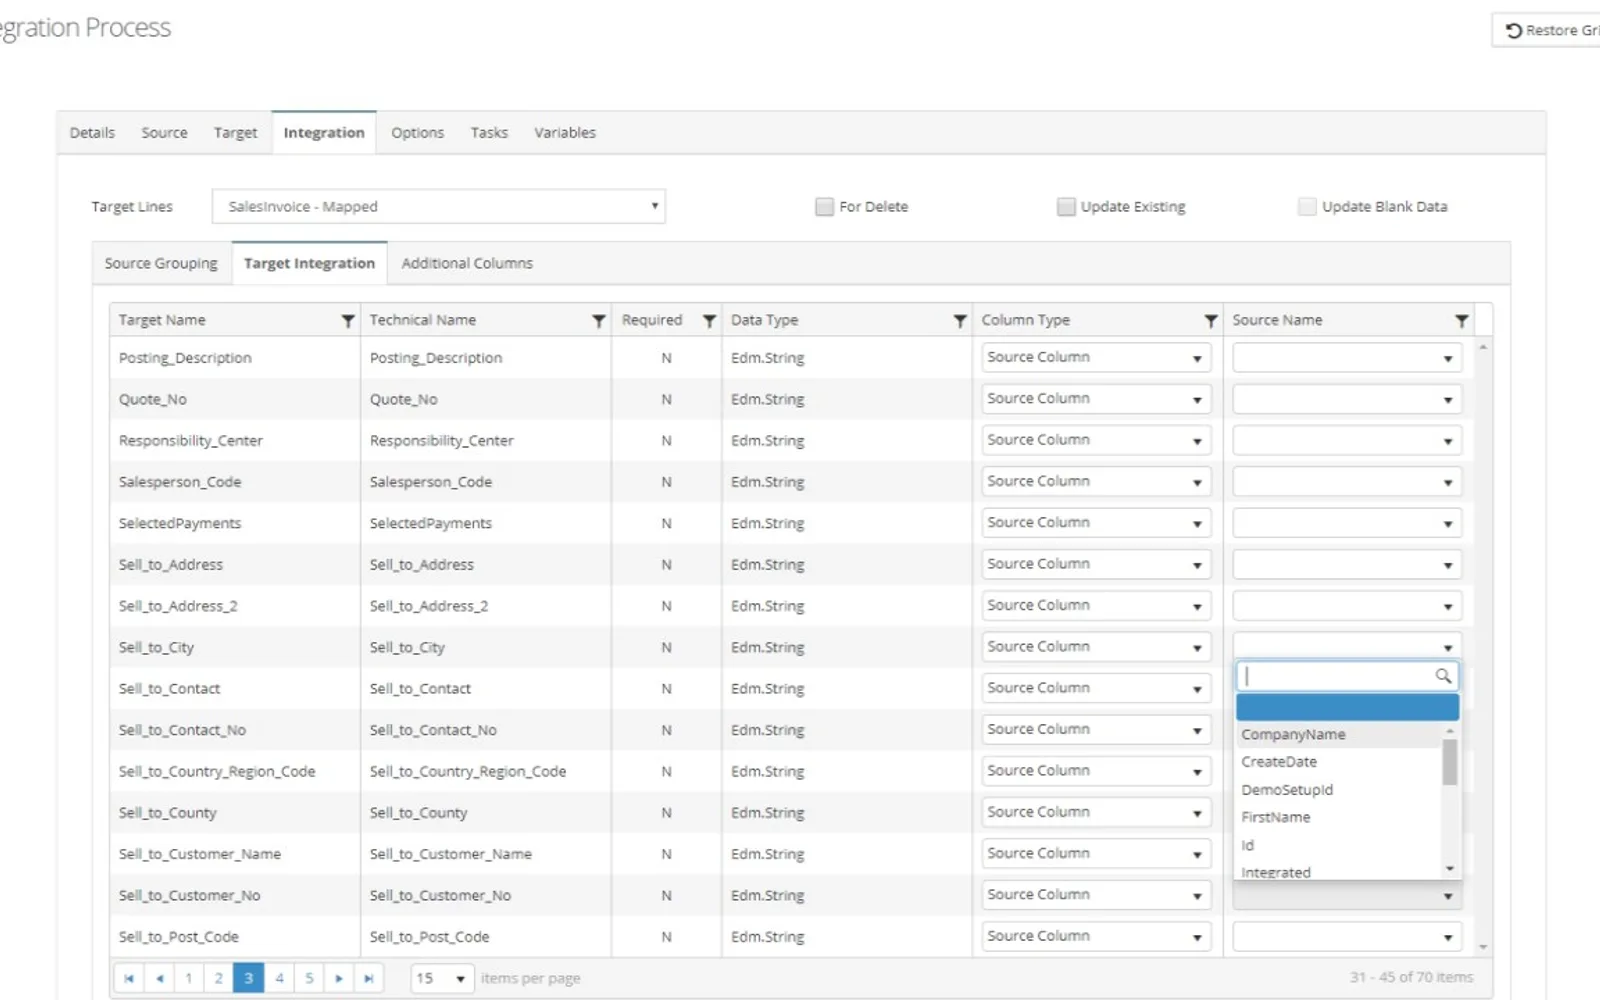Expand Column Type dropdown for Sell_to_City row
The image size is (1600, 1000).
click(1096, 647)
